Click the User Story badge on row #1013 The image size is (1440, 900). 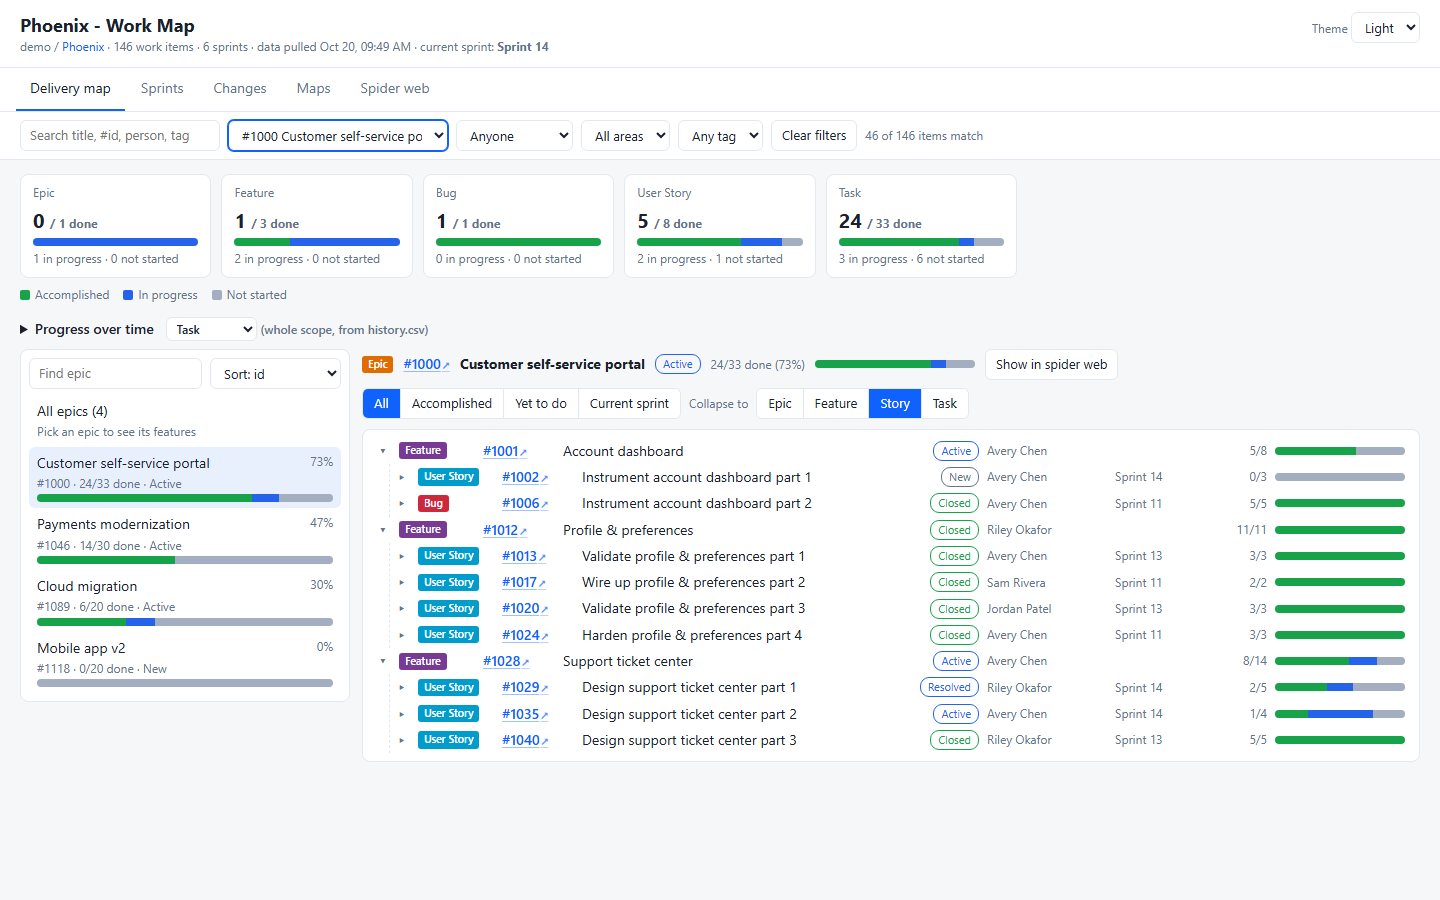click(x=449, y=556)
